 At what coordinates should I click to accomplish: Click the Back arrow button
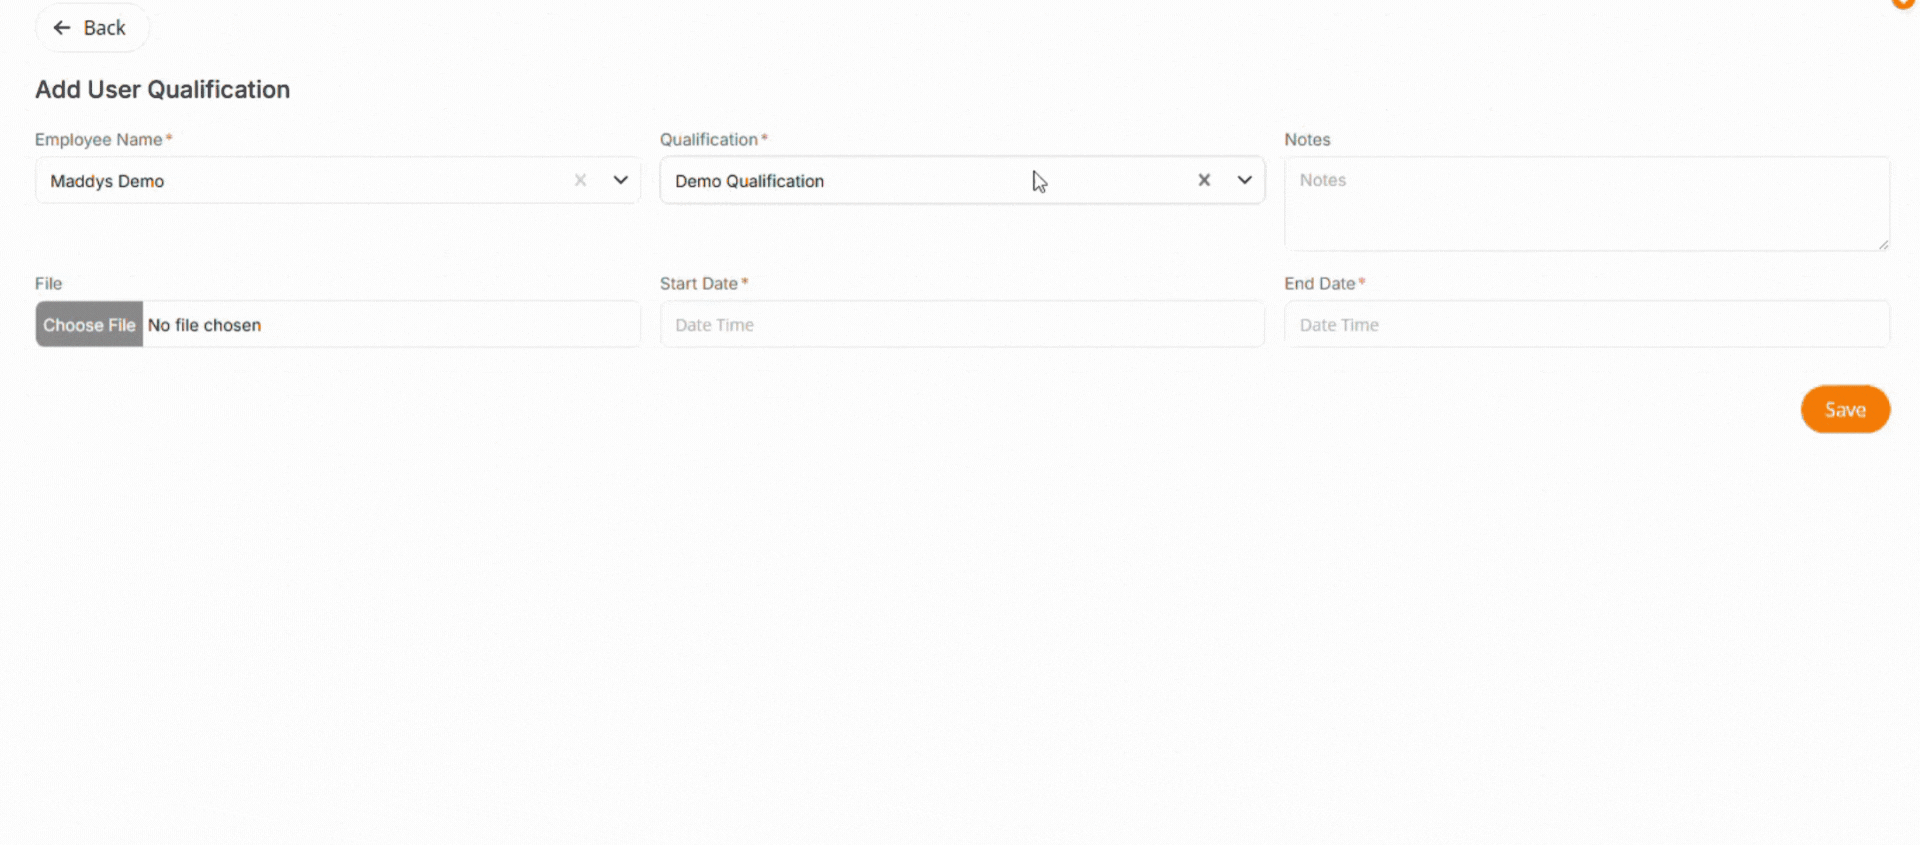coord(91,28)
